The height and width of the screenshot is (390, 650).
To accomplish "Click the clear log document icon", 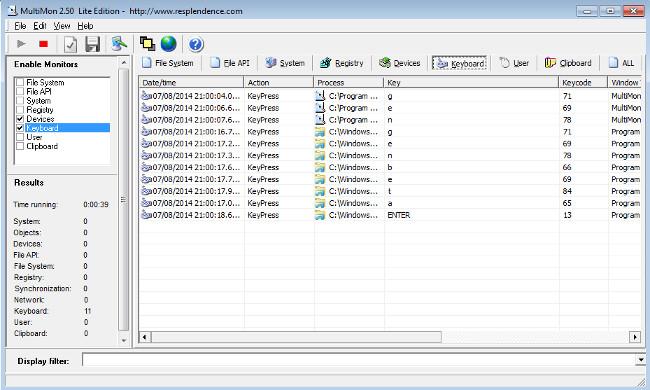I will 70,44.
